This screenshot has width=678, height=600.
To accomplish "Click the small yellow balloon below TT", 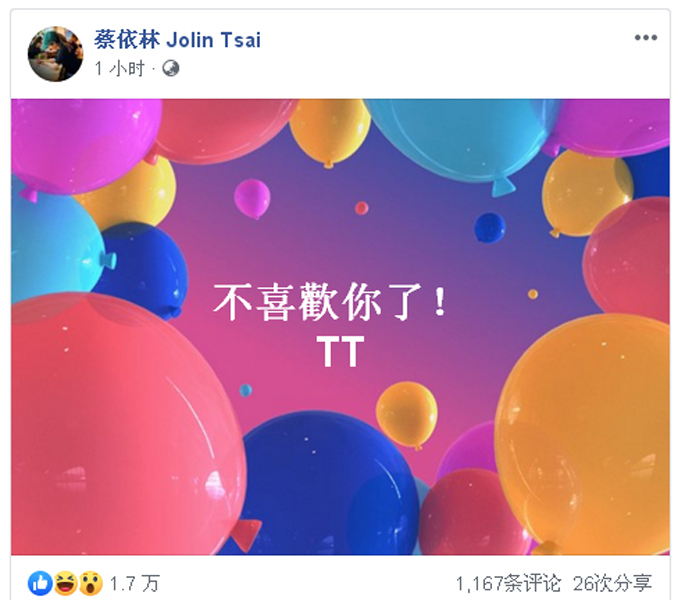I will pyautogui.click(x=406, y=415).
